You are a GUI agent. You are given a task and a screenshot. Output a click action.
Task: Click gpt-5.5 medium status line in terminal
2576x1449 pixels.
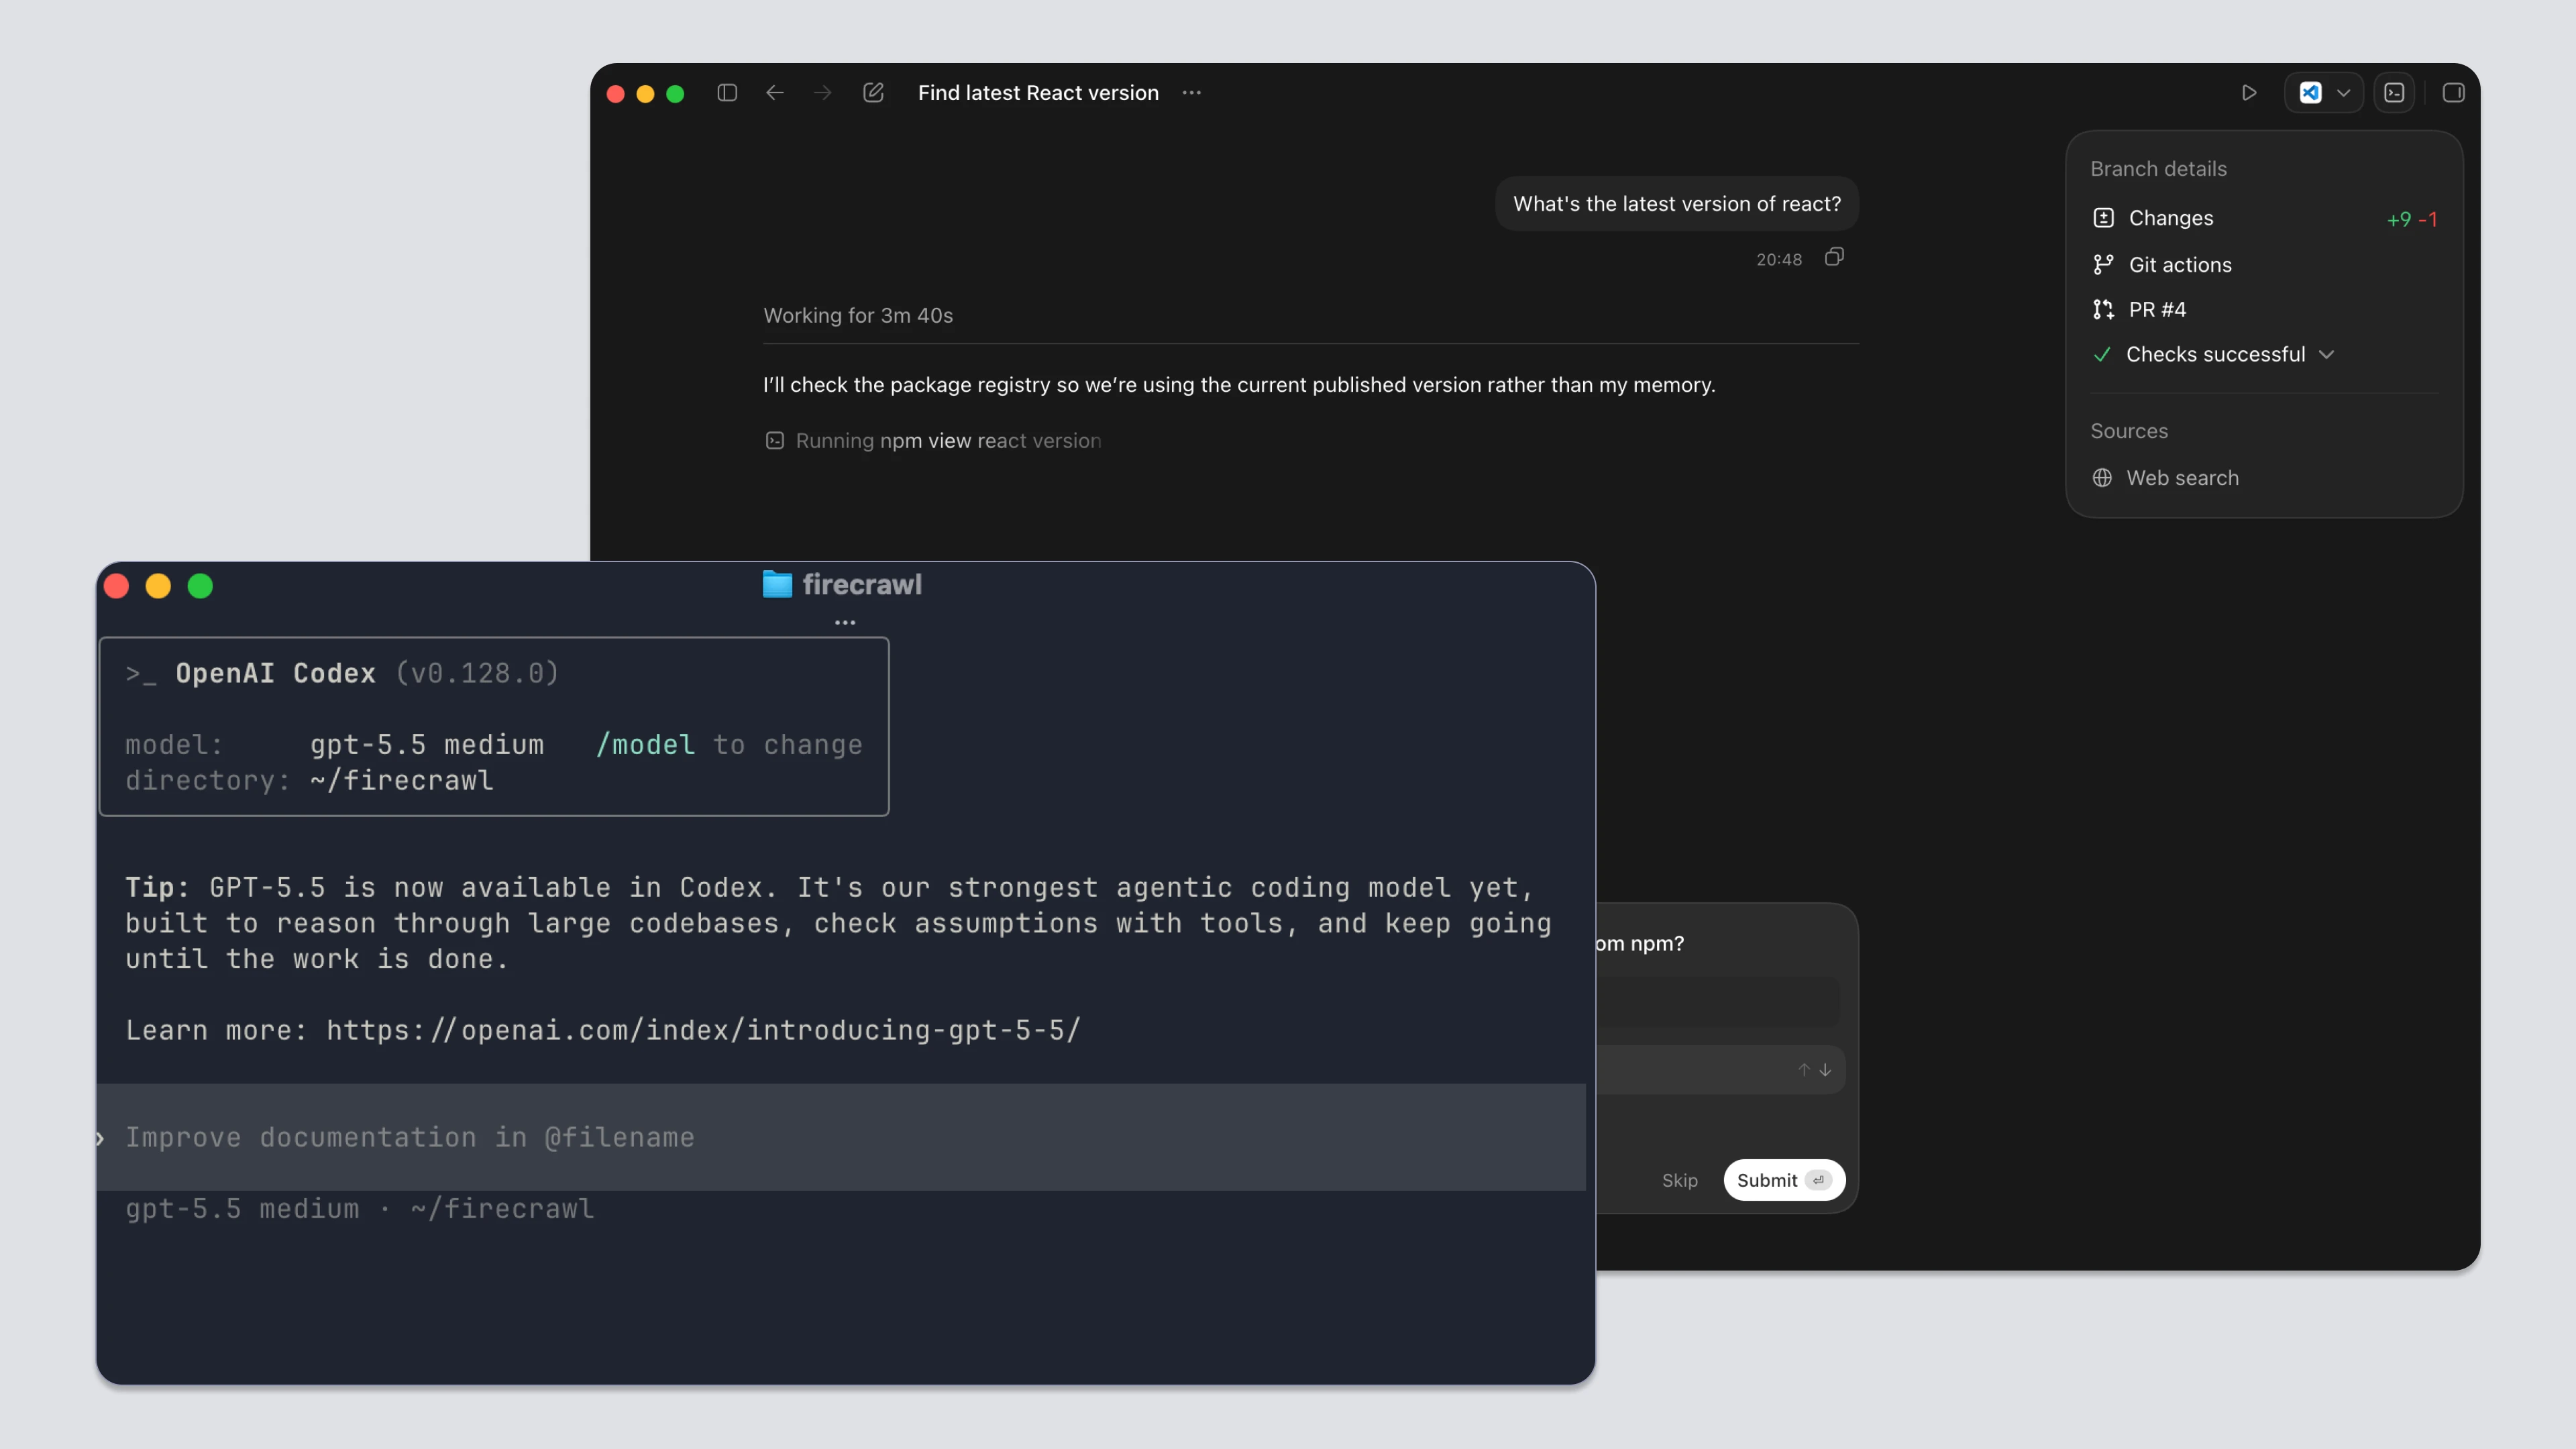pyautogui.click(x=359, y=1209)
